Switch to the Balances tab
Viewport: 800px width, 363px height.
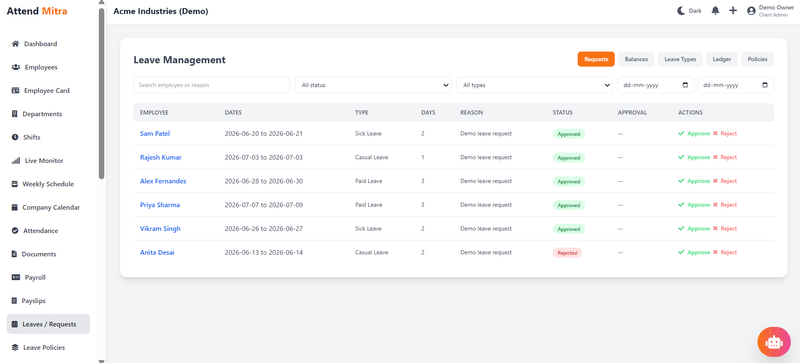tap(636, 59)
